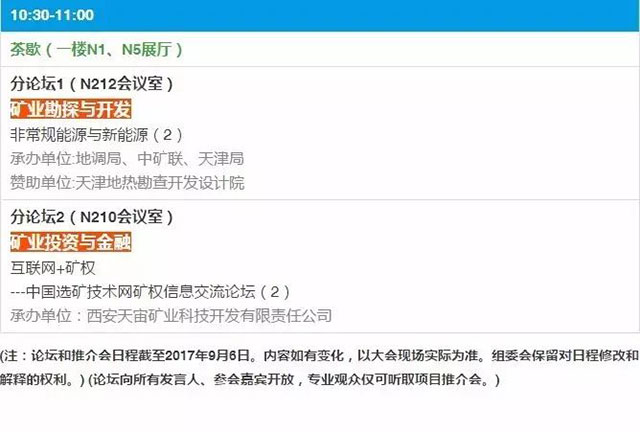
Task: Click the second note line about 专业观众
Action: [x=250, y=380]
